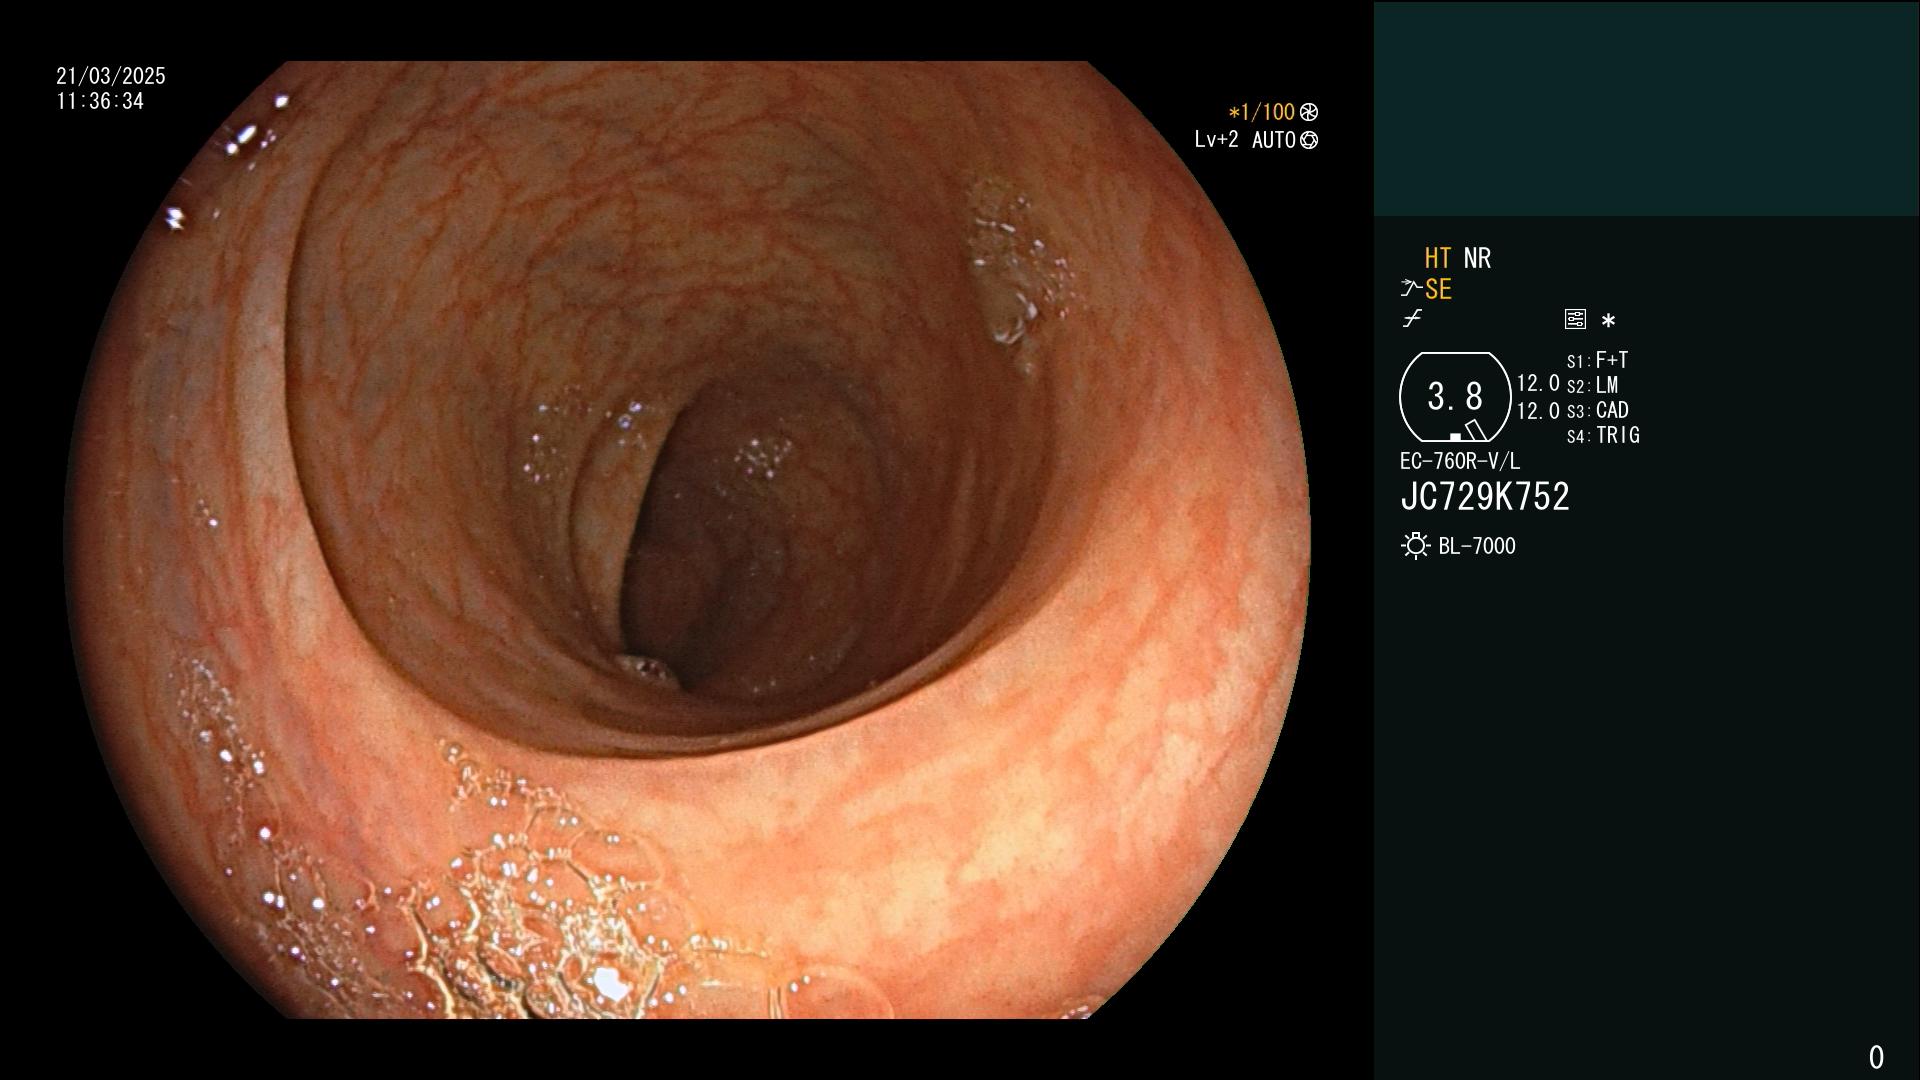Viewport: 1920px width, 1080px height.
Task: Click the 1/100 shutter speed value
Action: pos(1261,112)
